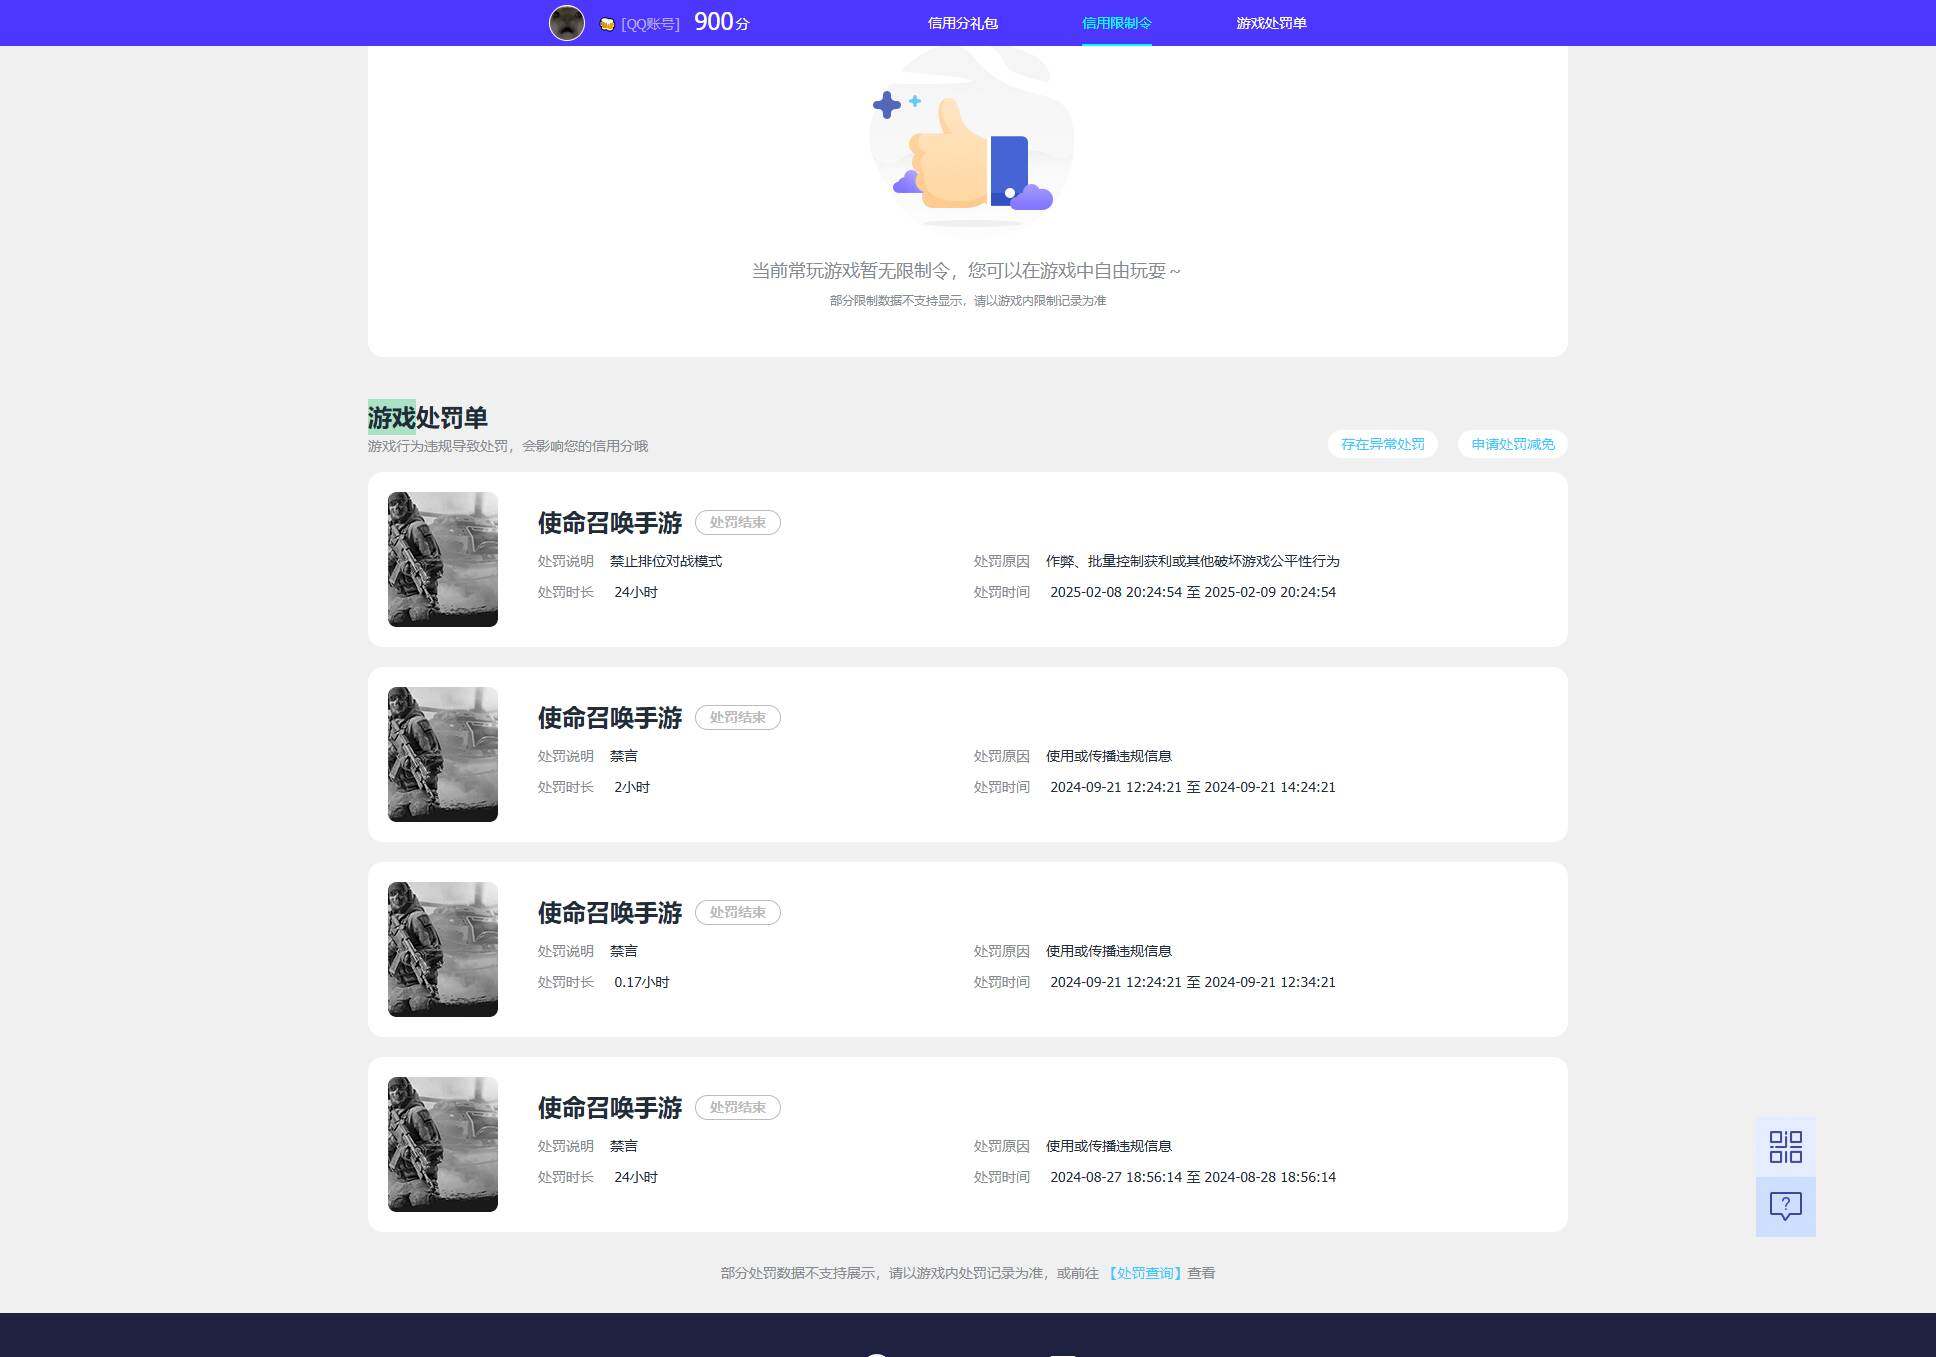Open game thumbnail for the 0.17小时 penalty
Viewport: 1936px width, 1357px height.
click(443, 949)
